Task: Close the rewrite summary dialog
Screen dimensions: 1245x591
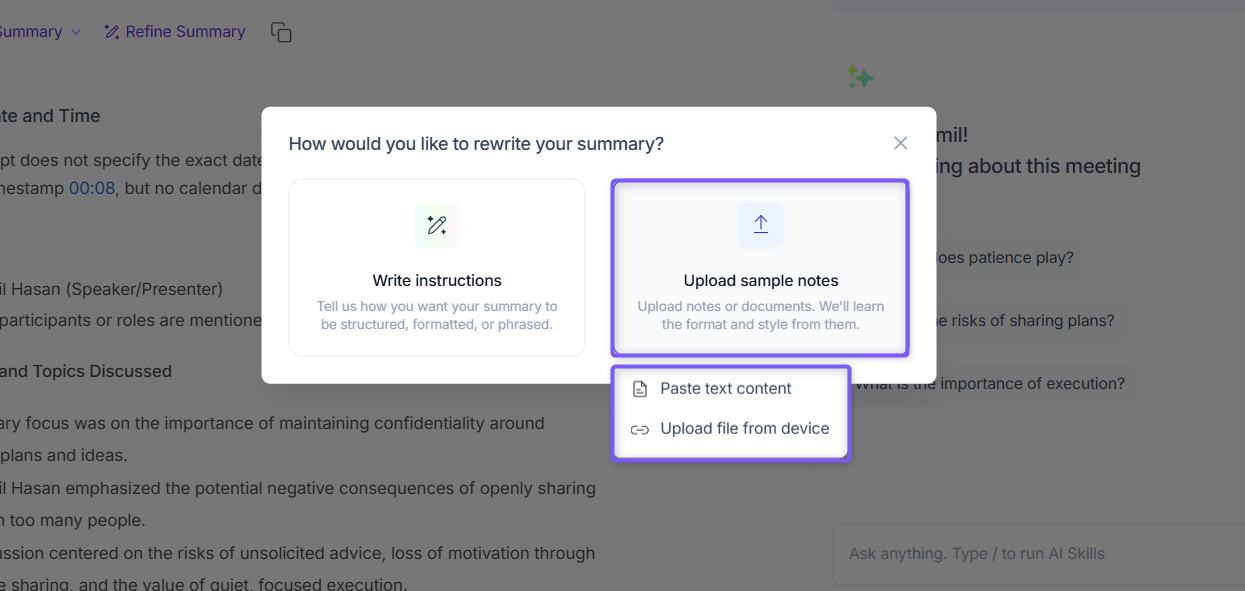Action: pos(900,143)
